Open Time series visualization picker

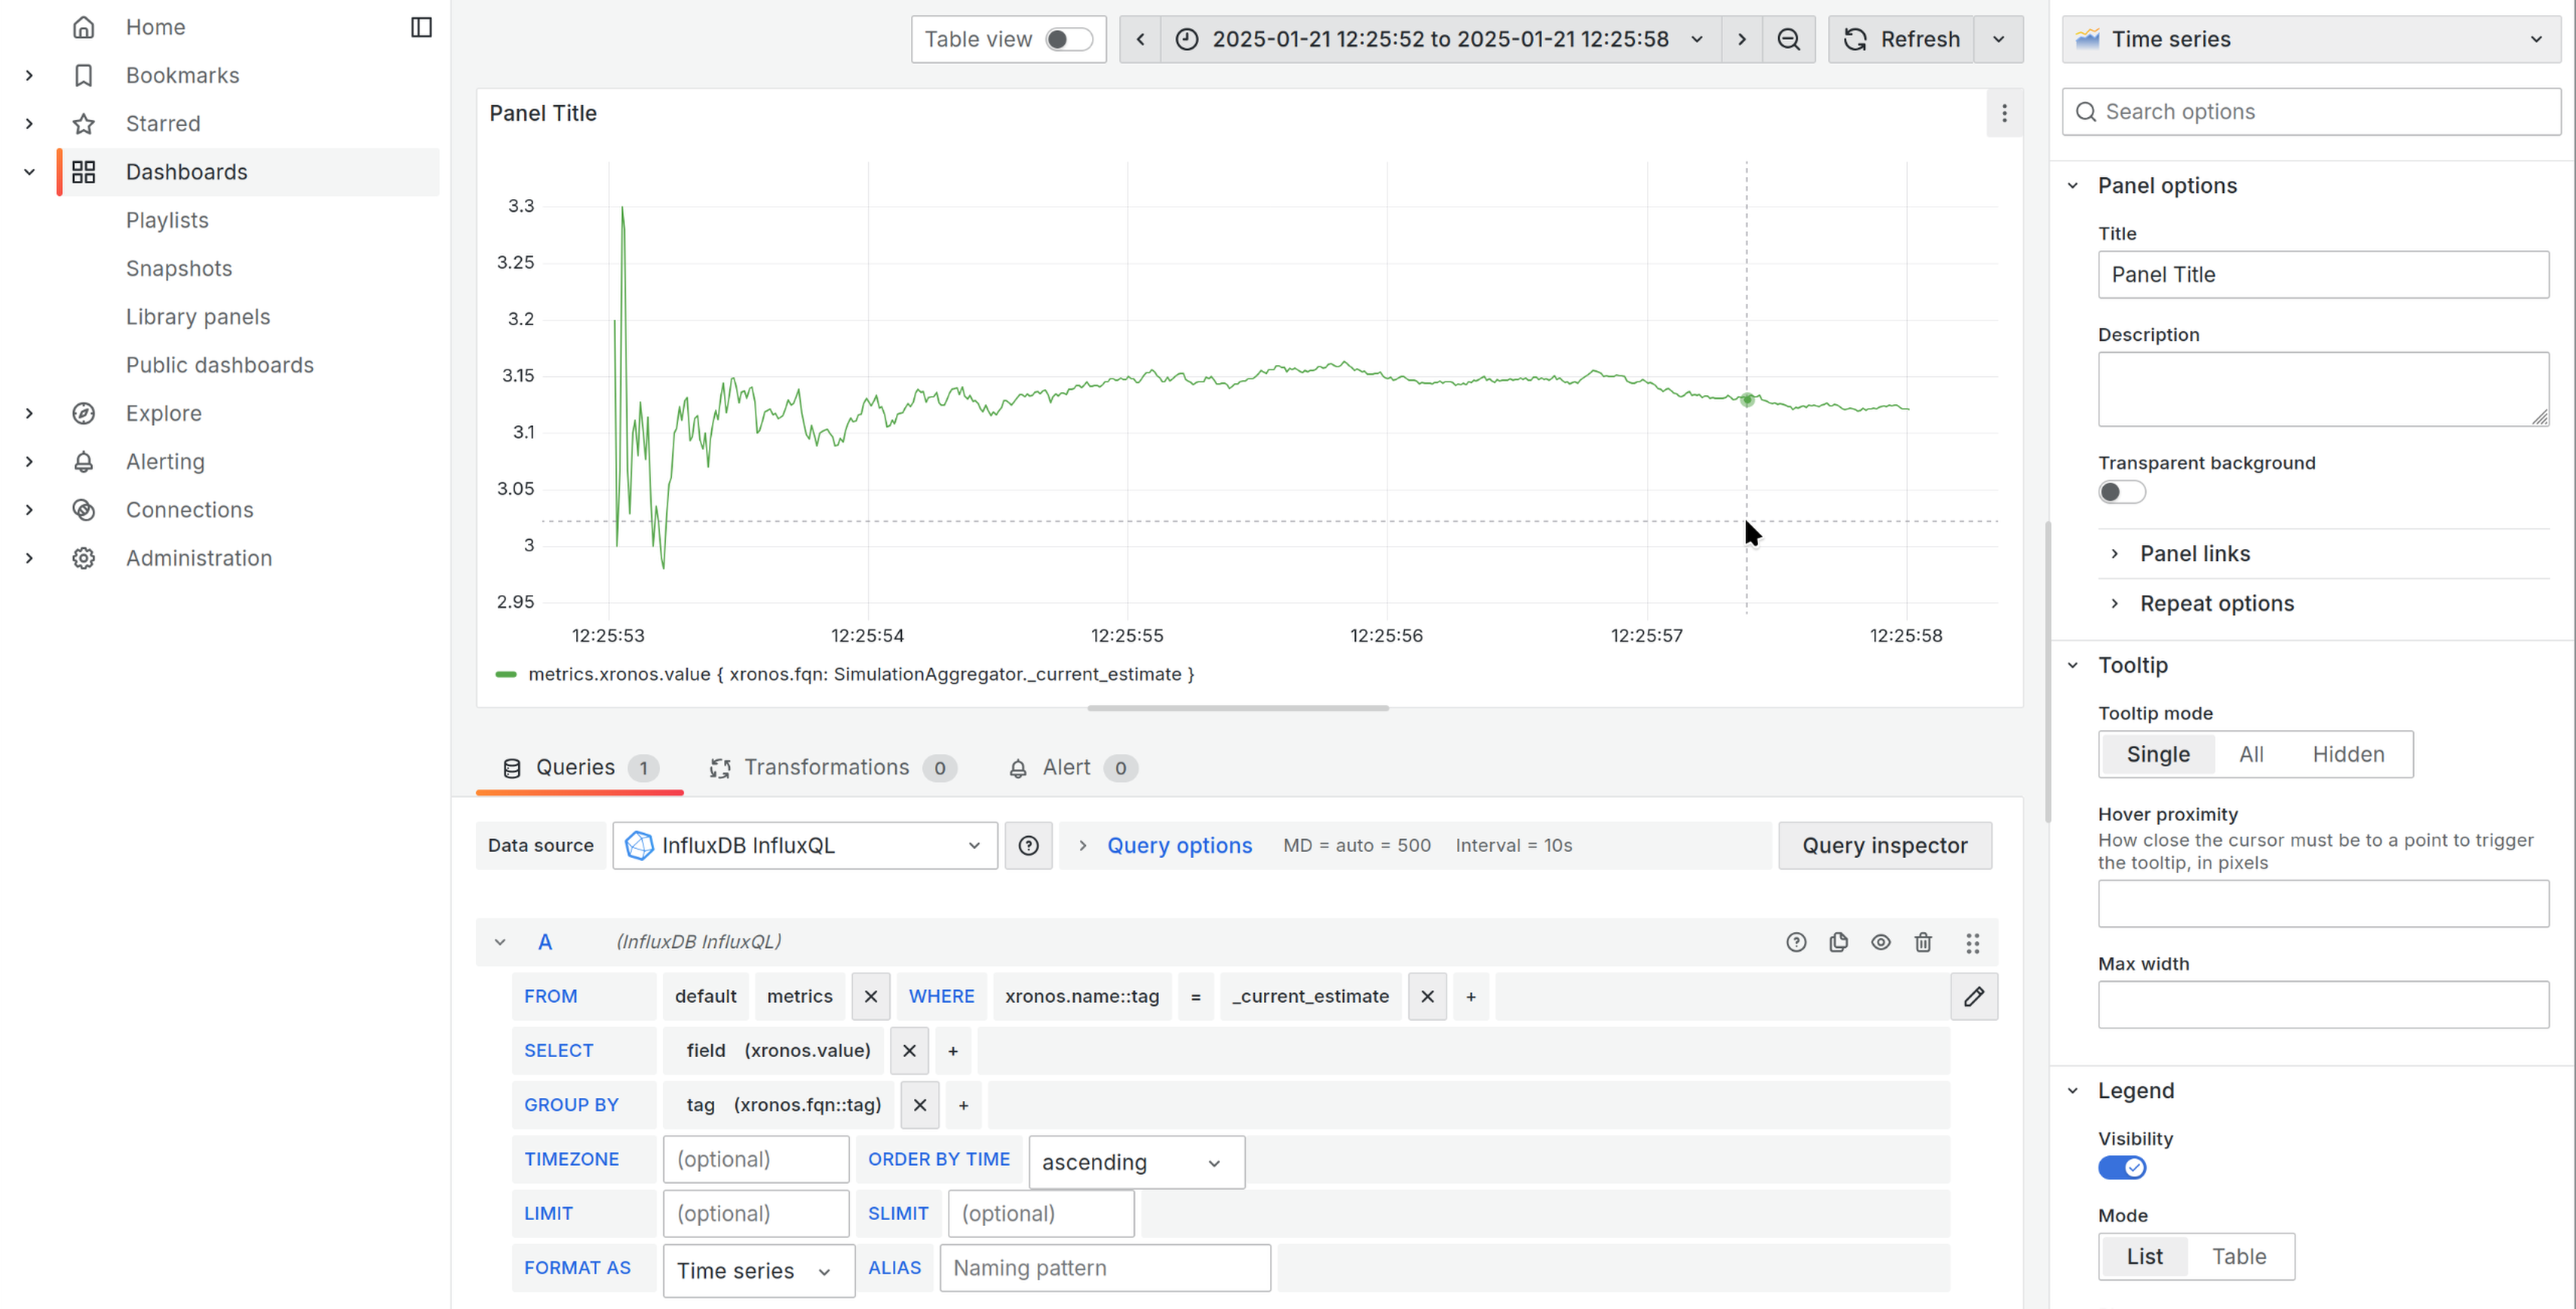click(2311, 39)
